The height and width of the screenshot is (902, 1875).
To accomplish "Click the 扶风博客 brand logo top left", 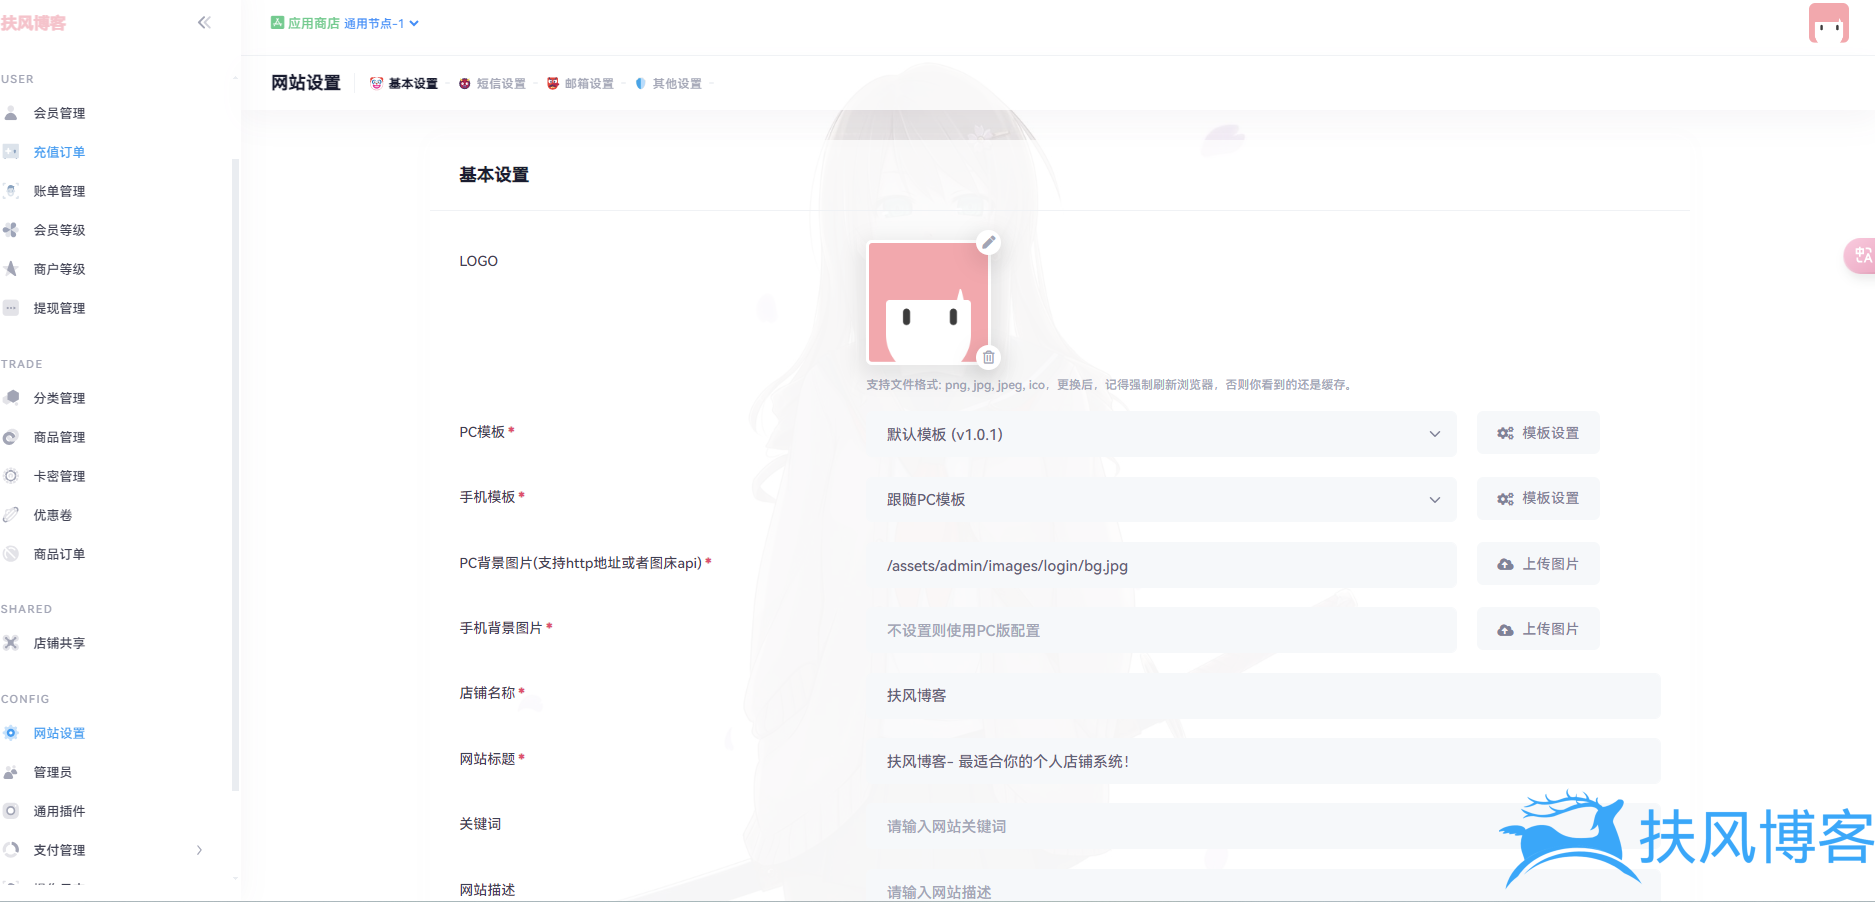I will 33,22.
